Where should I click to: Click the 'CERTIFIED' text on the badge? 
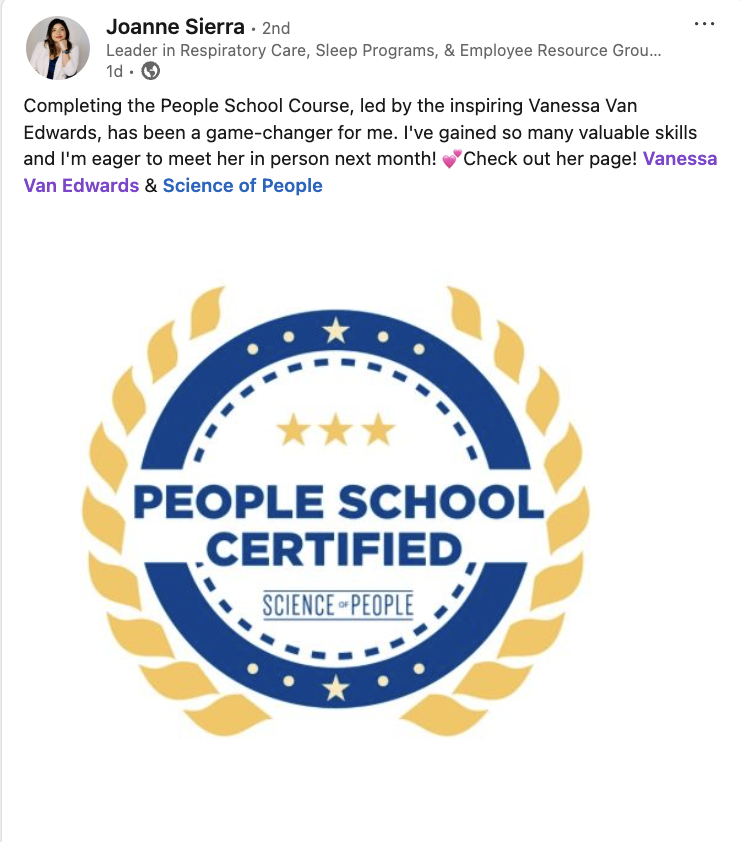[x=337, y=549]
